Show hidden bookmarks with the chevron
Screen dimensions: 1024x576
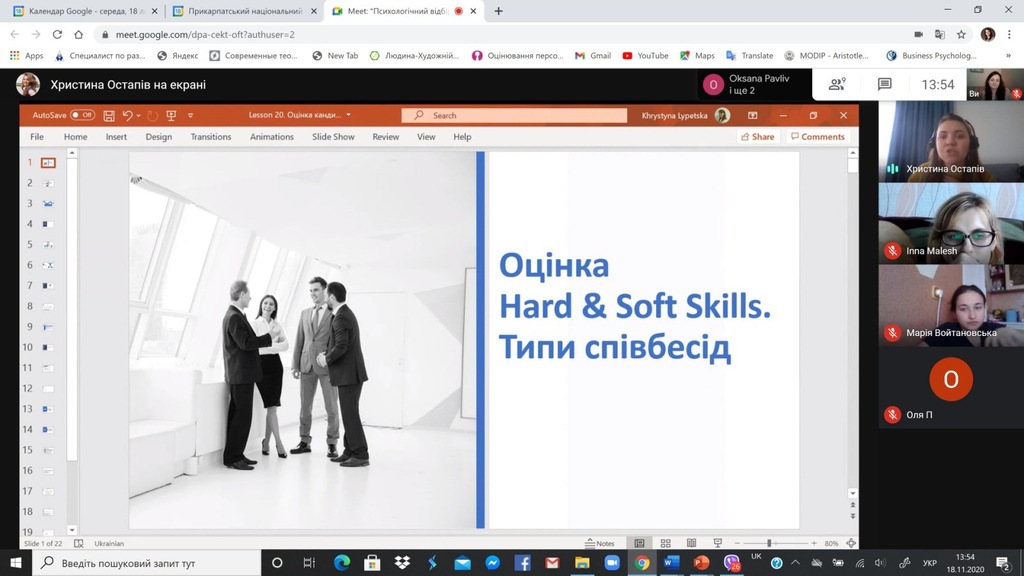pos(1010,56)
